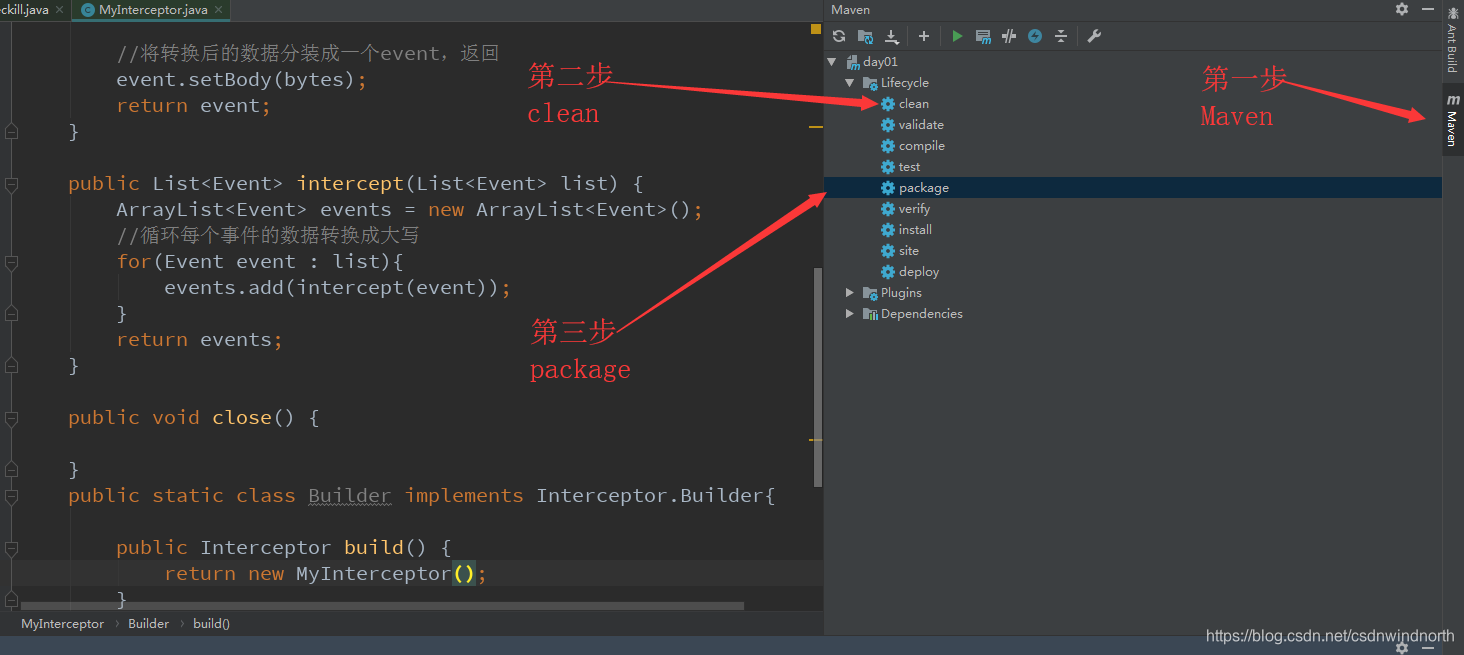Open the Ant Build side tab
The width and height of the screenshot is (1464, 655).
(1453, 40)
